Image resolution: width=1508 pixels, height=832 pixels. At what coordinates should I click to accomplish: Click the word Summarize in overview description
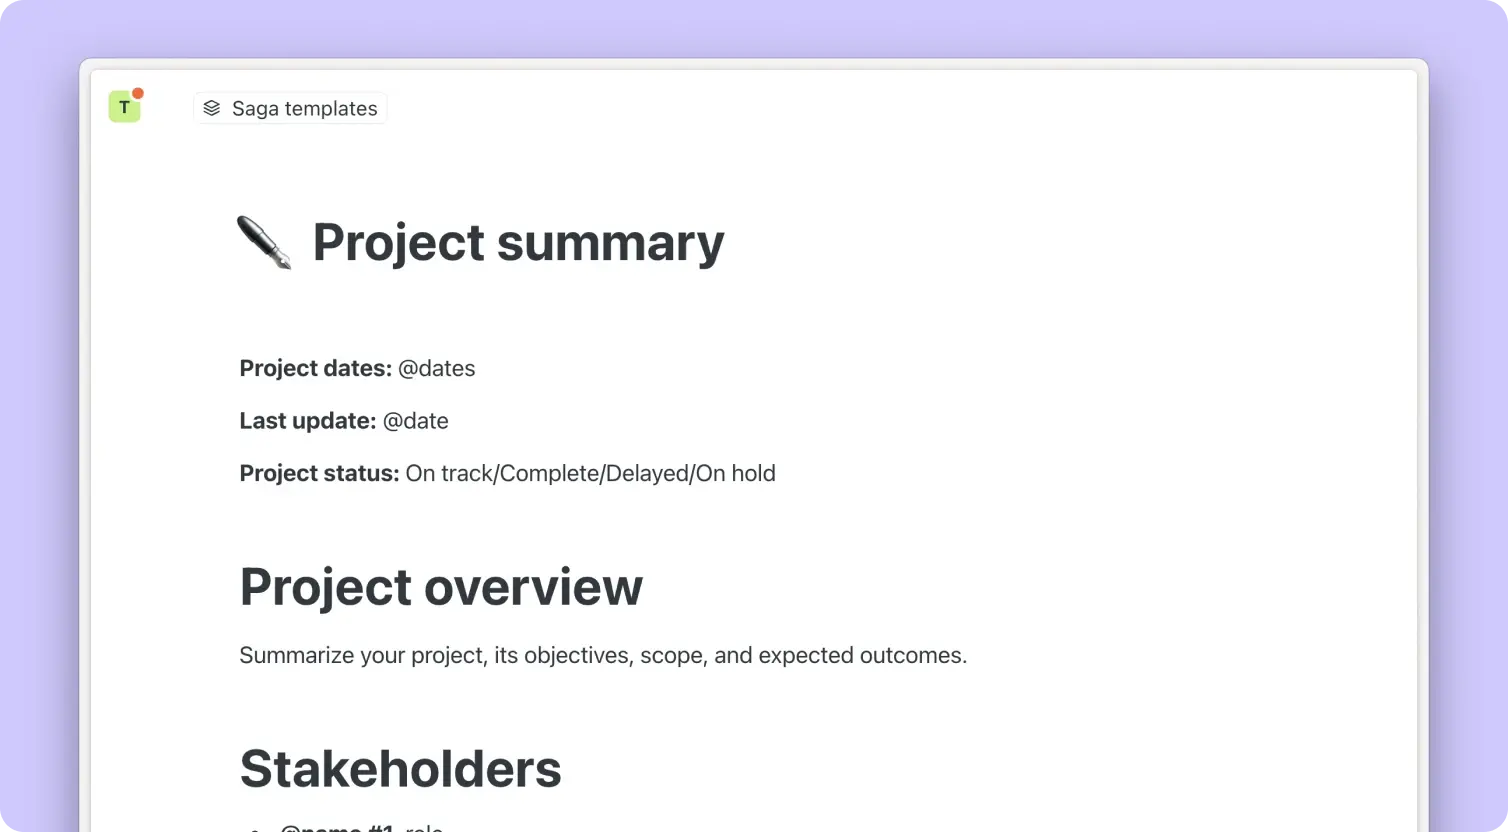point(297,656)
